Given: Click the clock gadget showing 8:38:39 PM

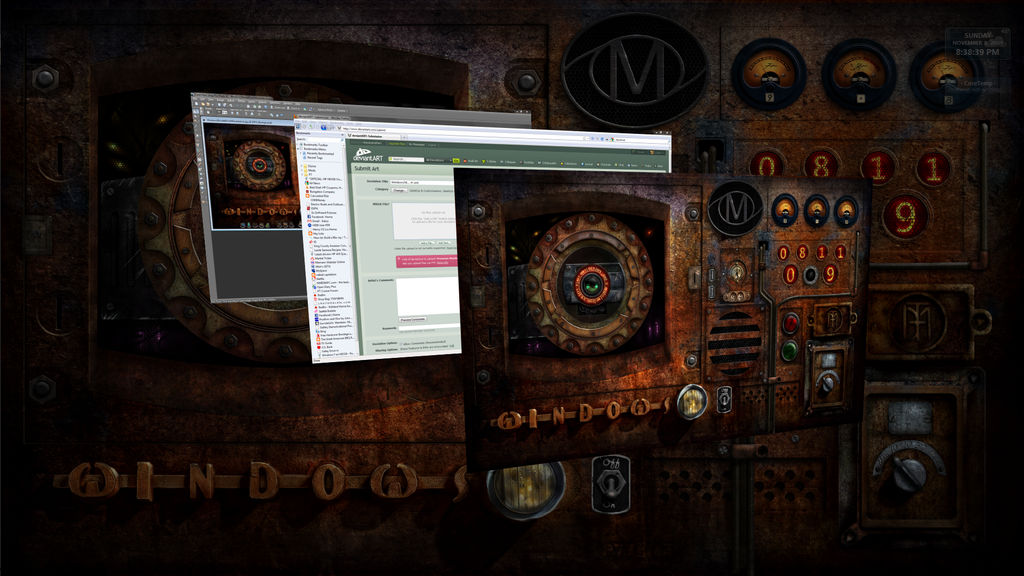Looking at the screenshot, I should (x=978, y=43).
